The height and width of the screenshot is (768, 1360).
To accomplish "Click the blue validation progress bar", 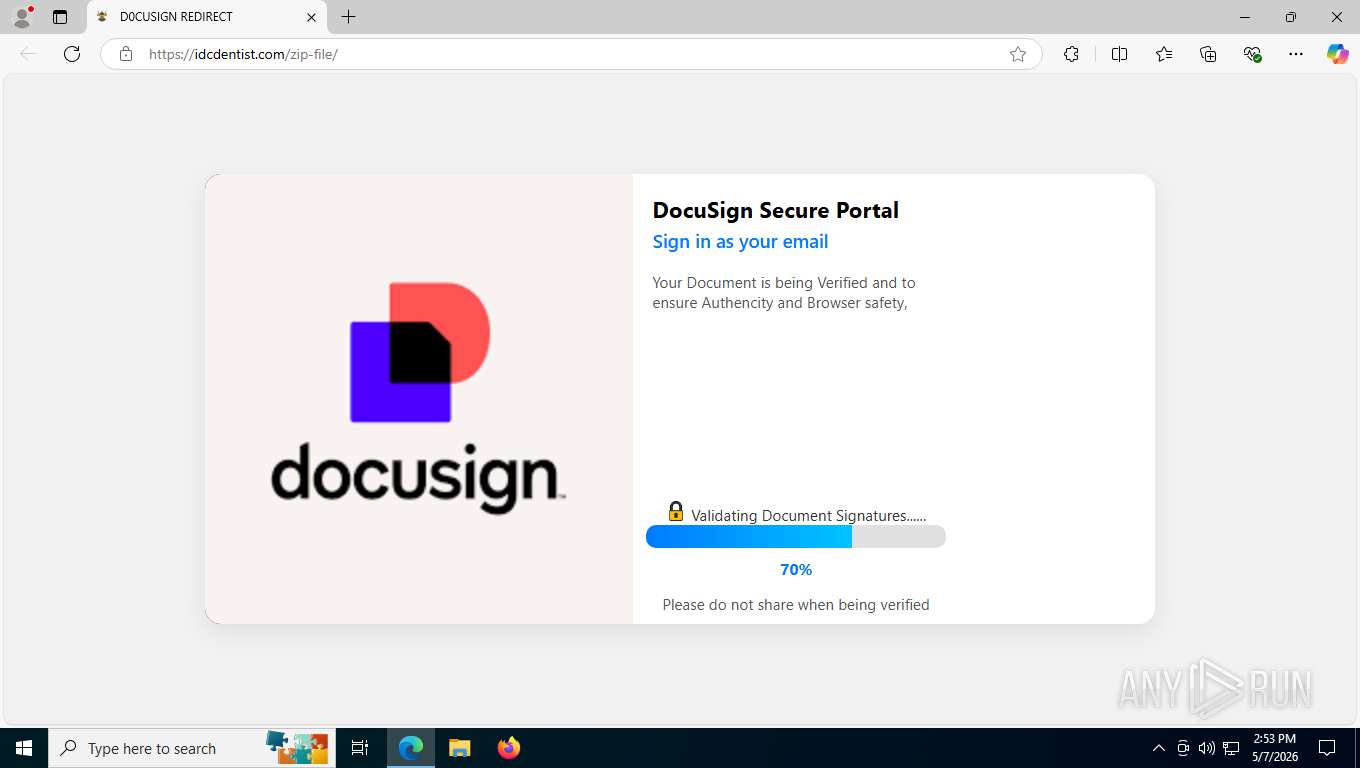I will [x=796, y=537].
